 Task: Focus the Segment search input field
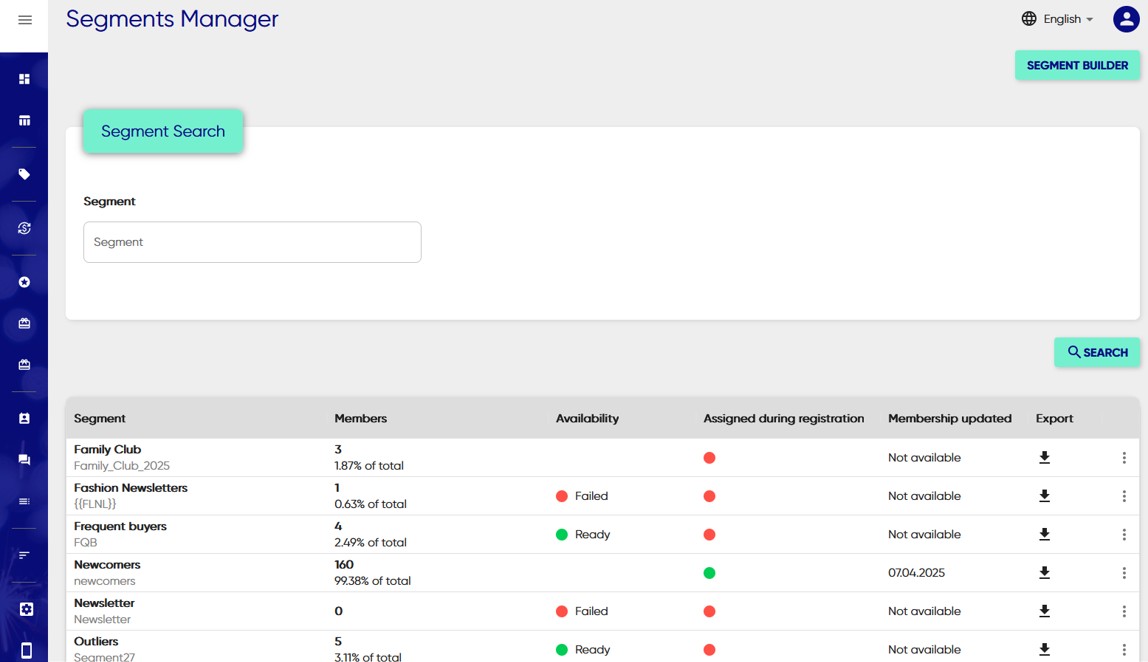252,242
